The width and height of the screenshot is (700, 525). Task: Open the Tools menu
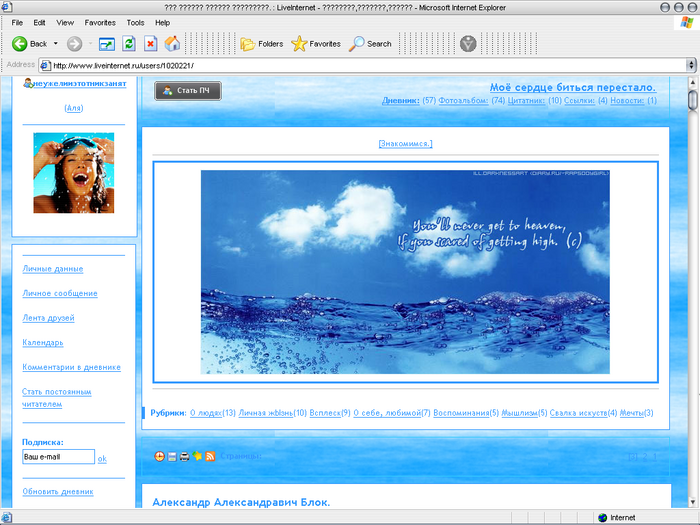click(x=135, y=23)
